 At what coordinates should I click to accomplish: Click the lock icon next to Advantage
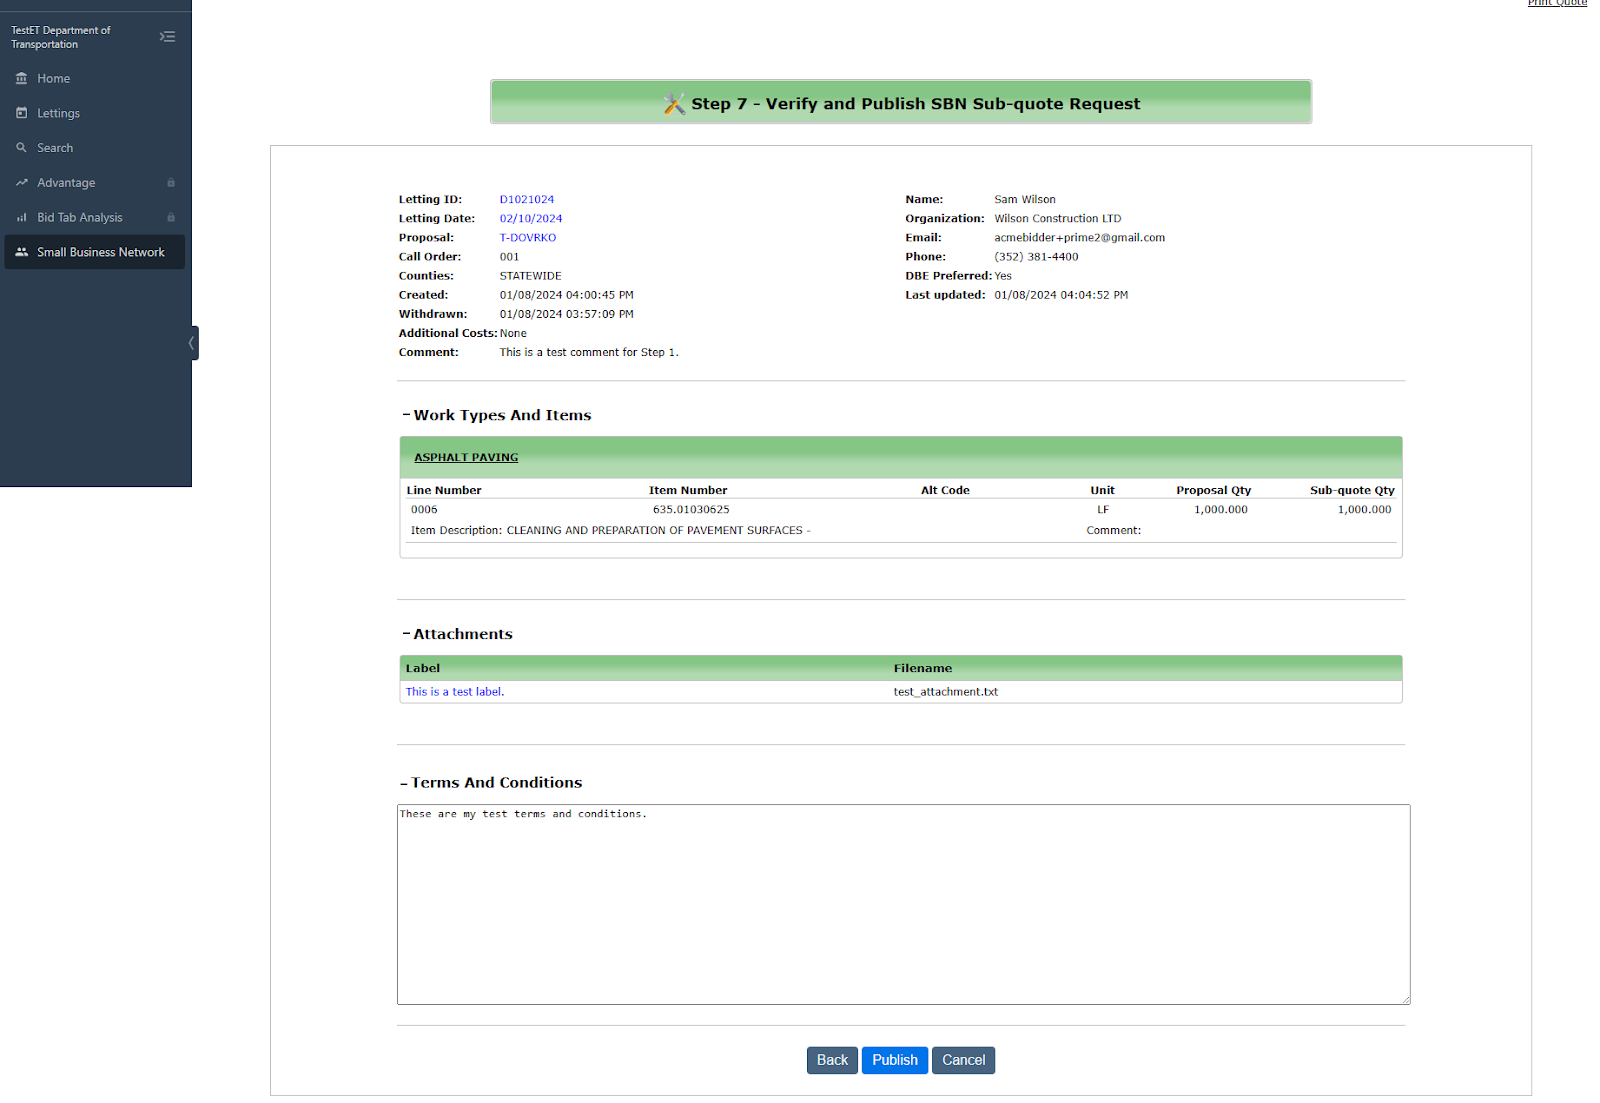pyautogui.click(x=171, y=183)
